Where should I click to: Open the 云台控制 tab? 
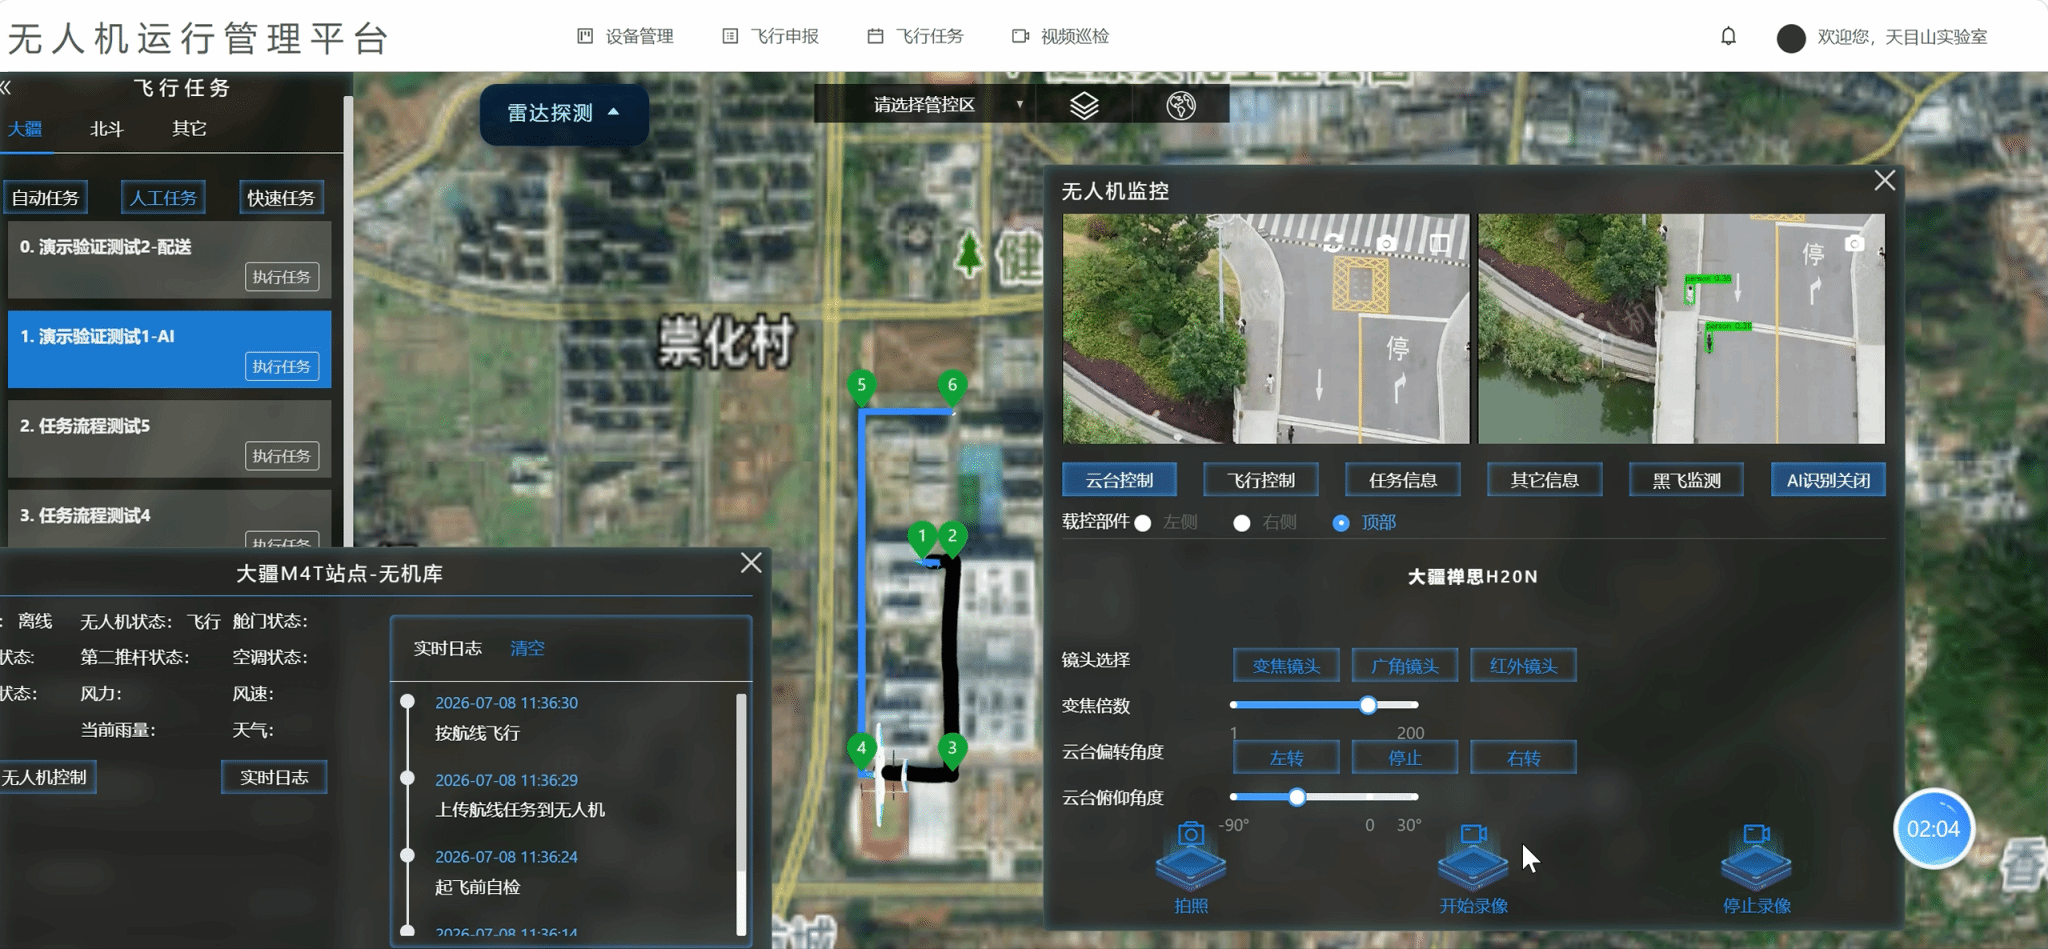point(1119,480)
